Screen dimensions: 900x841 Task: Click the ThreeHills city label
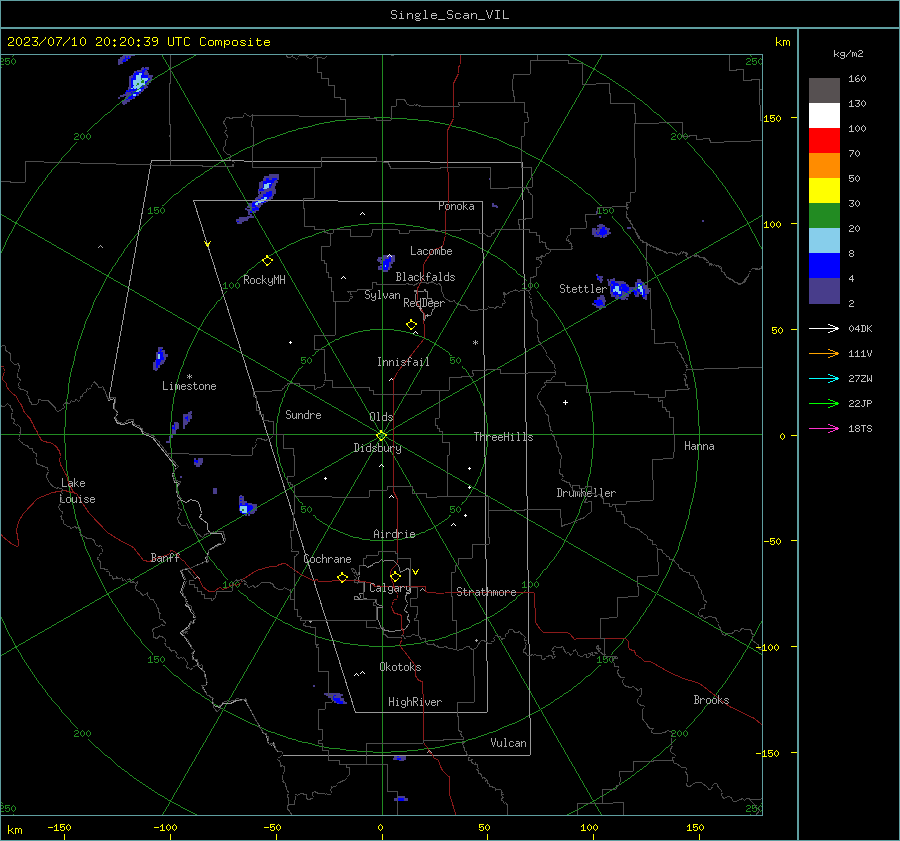point(503,437)
